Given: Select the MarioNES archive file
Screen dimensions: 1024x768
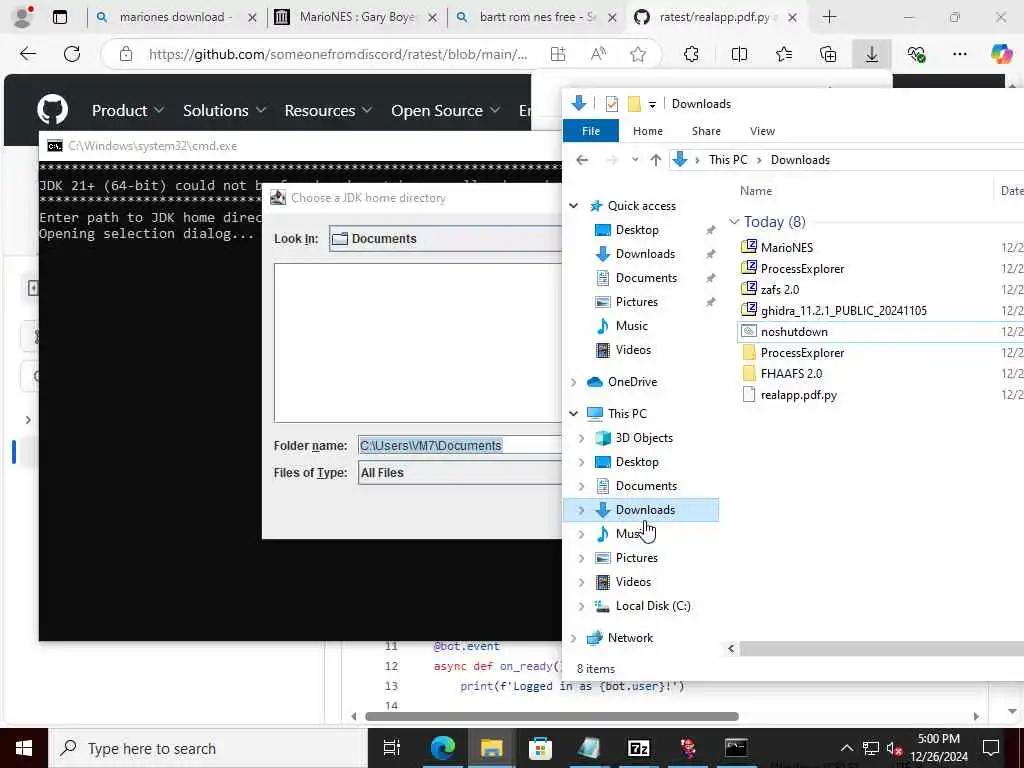Looking at the screenshot, I should click(x=786, y=248).
